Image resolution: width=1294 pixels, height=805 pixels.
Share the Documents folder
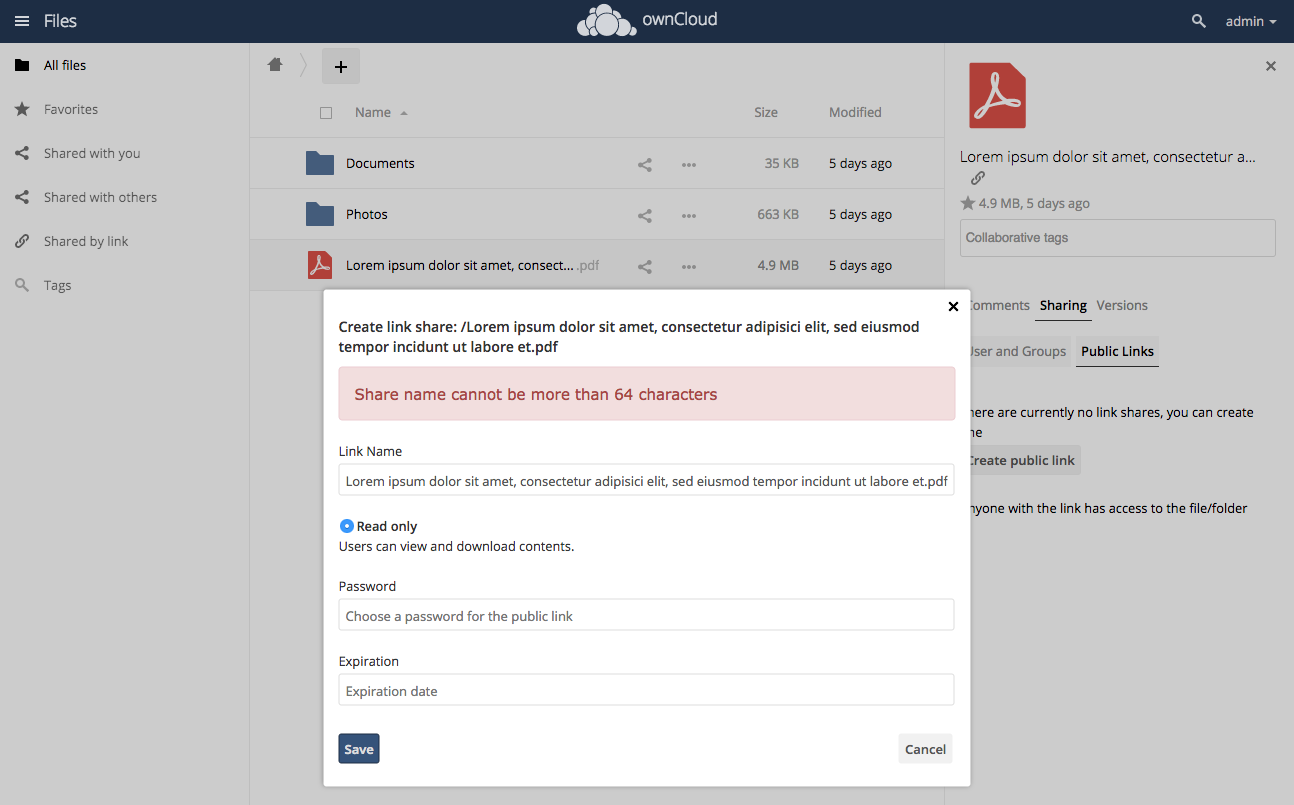pos(645,164)
